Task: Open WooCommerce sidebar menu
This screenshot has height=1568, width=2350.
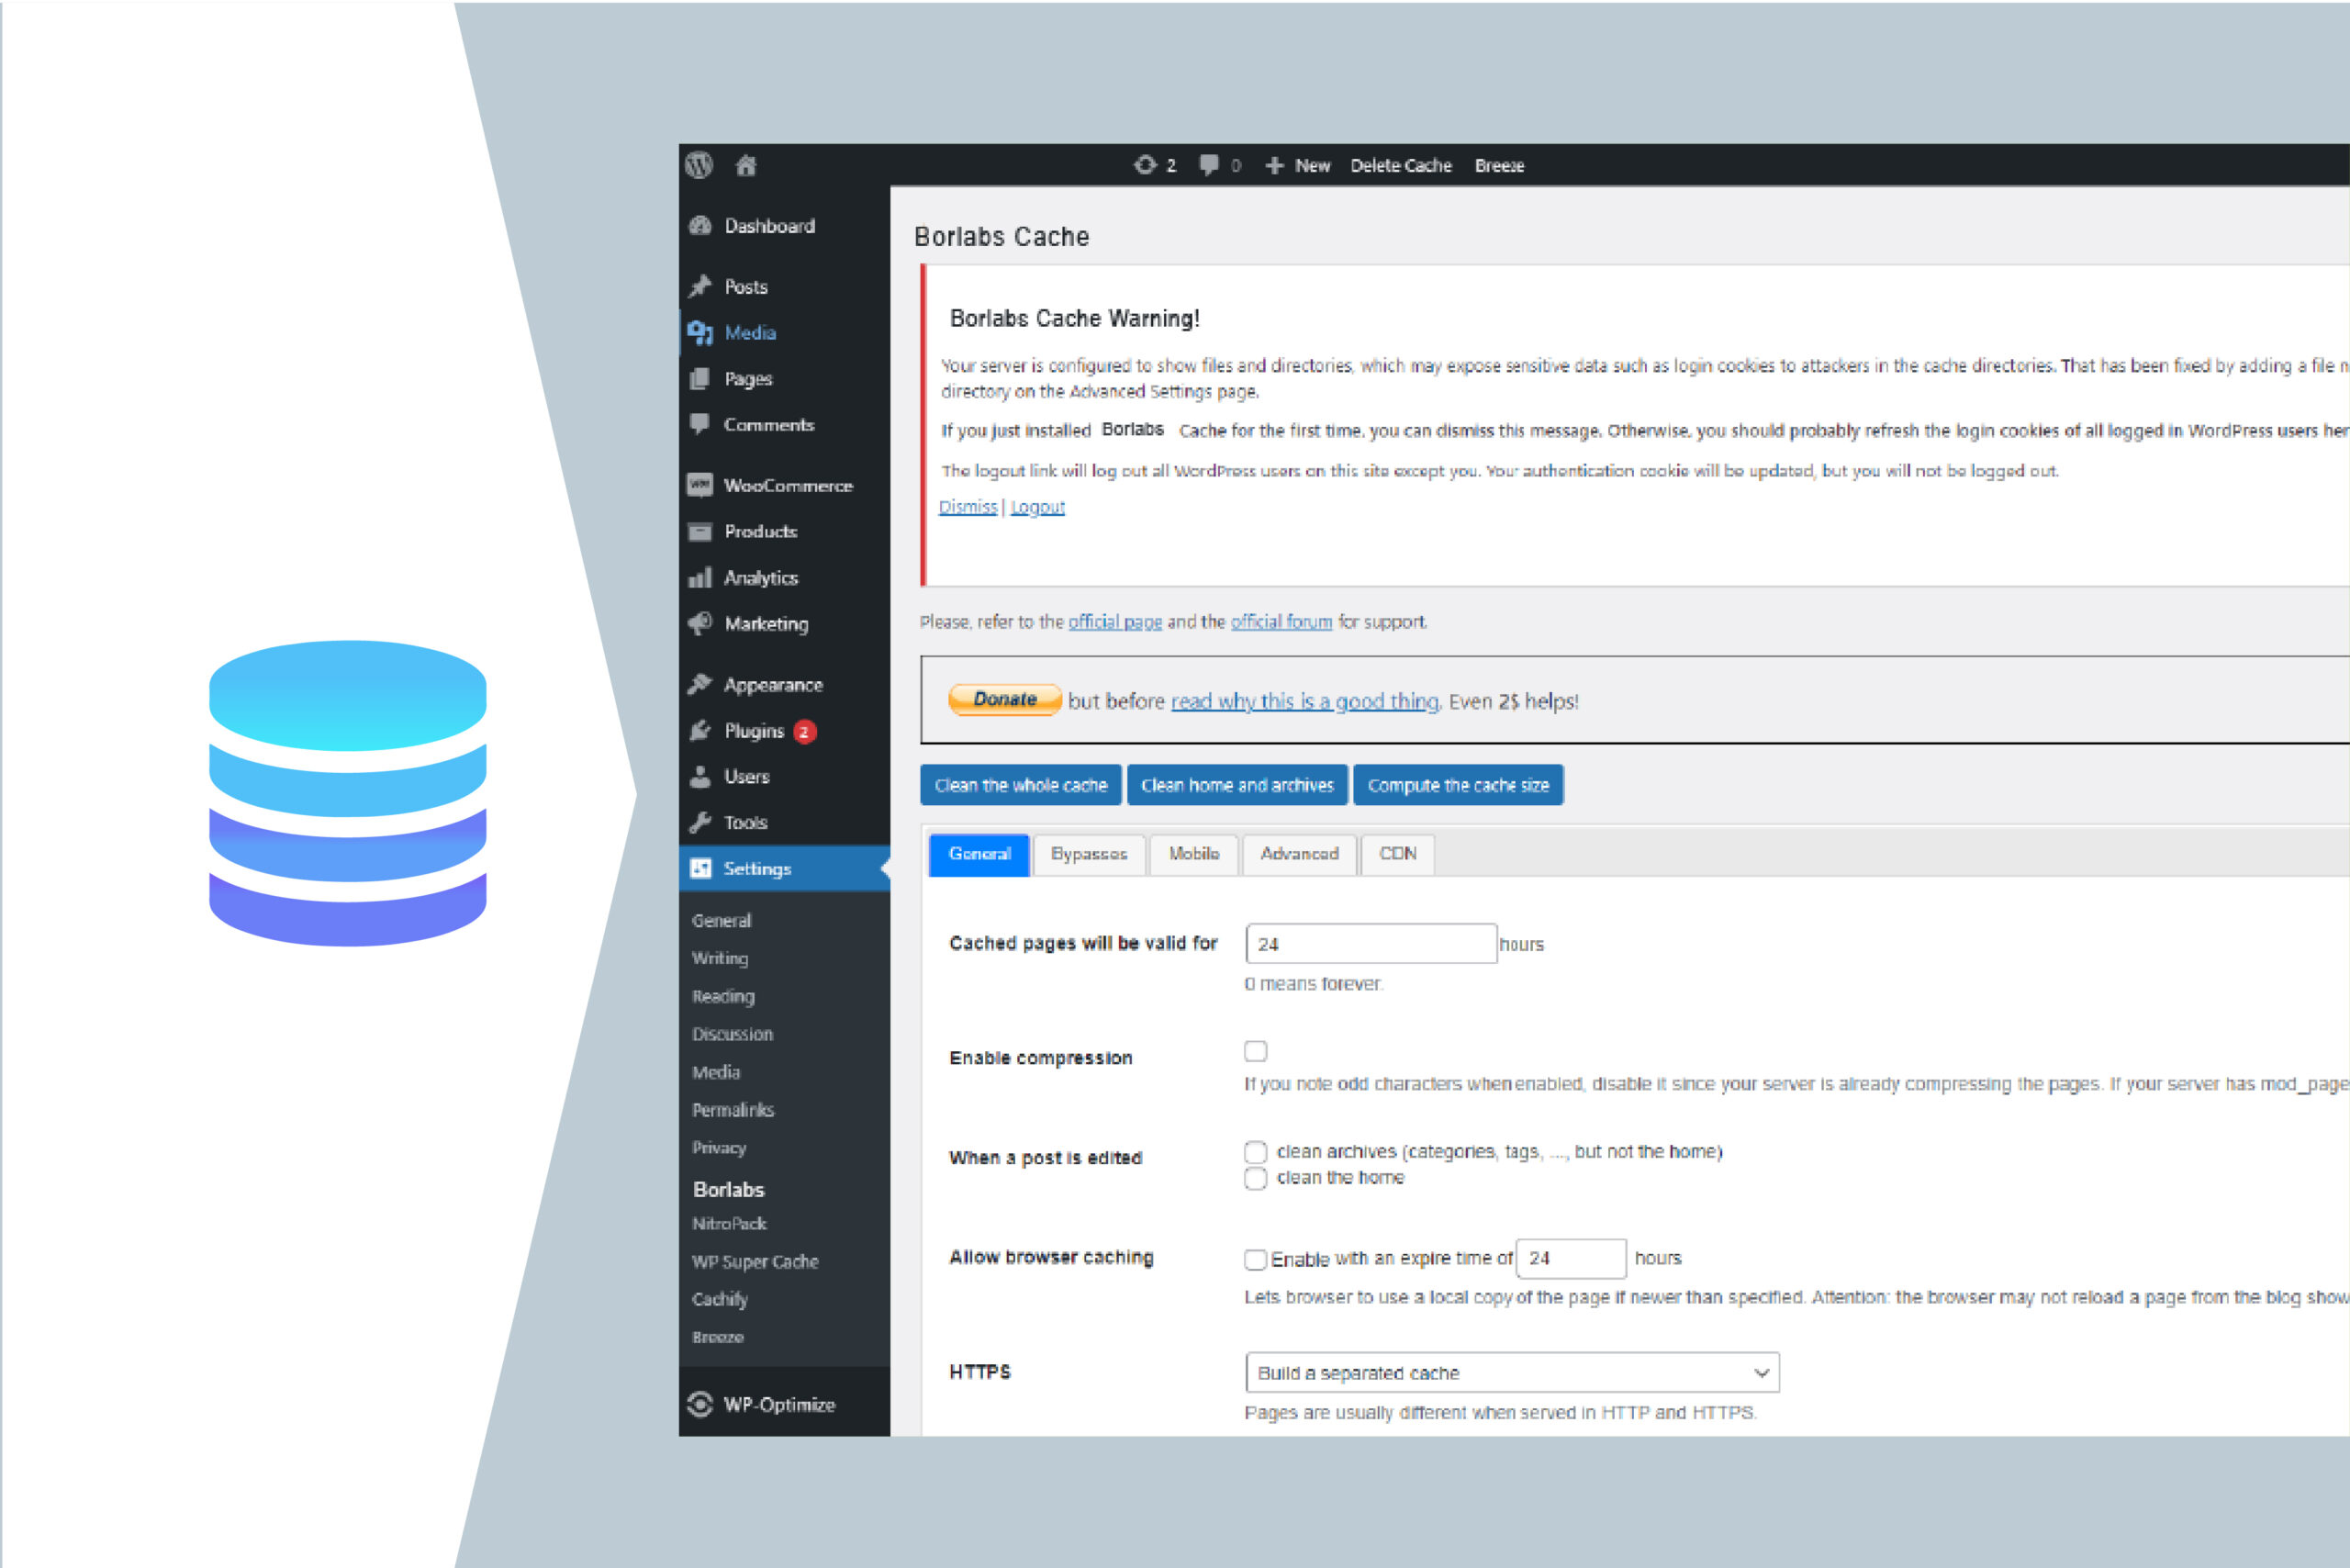Action: (x=784, y=485)
